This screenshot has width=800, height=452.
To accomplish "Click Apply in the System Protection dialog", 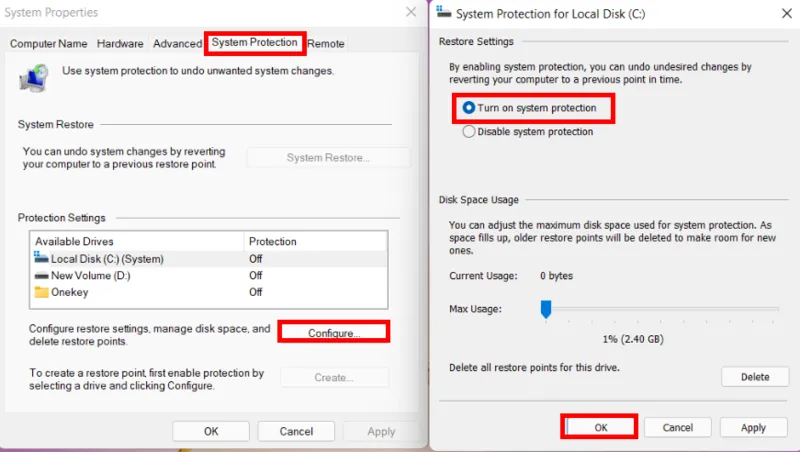I will click(753, 427).
